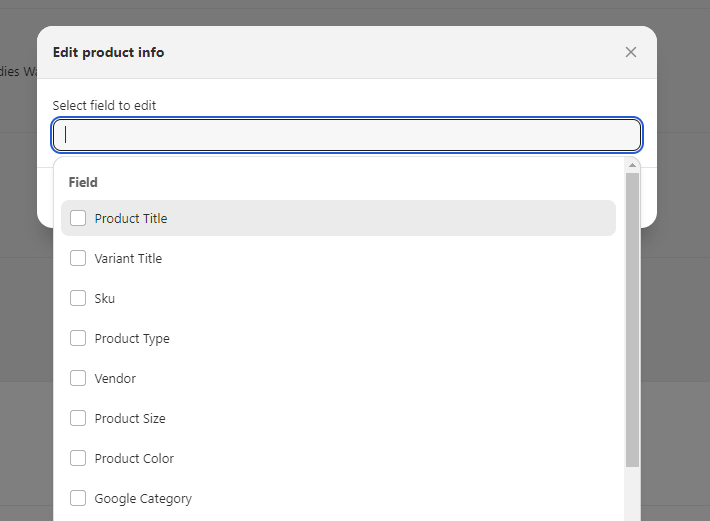710x521 pixels.
Task: Pick the Sku label in list
Action: [105, 298]
